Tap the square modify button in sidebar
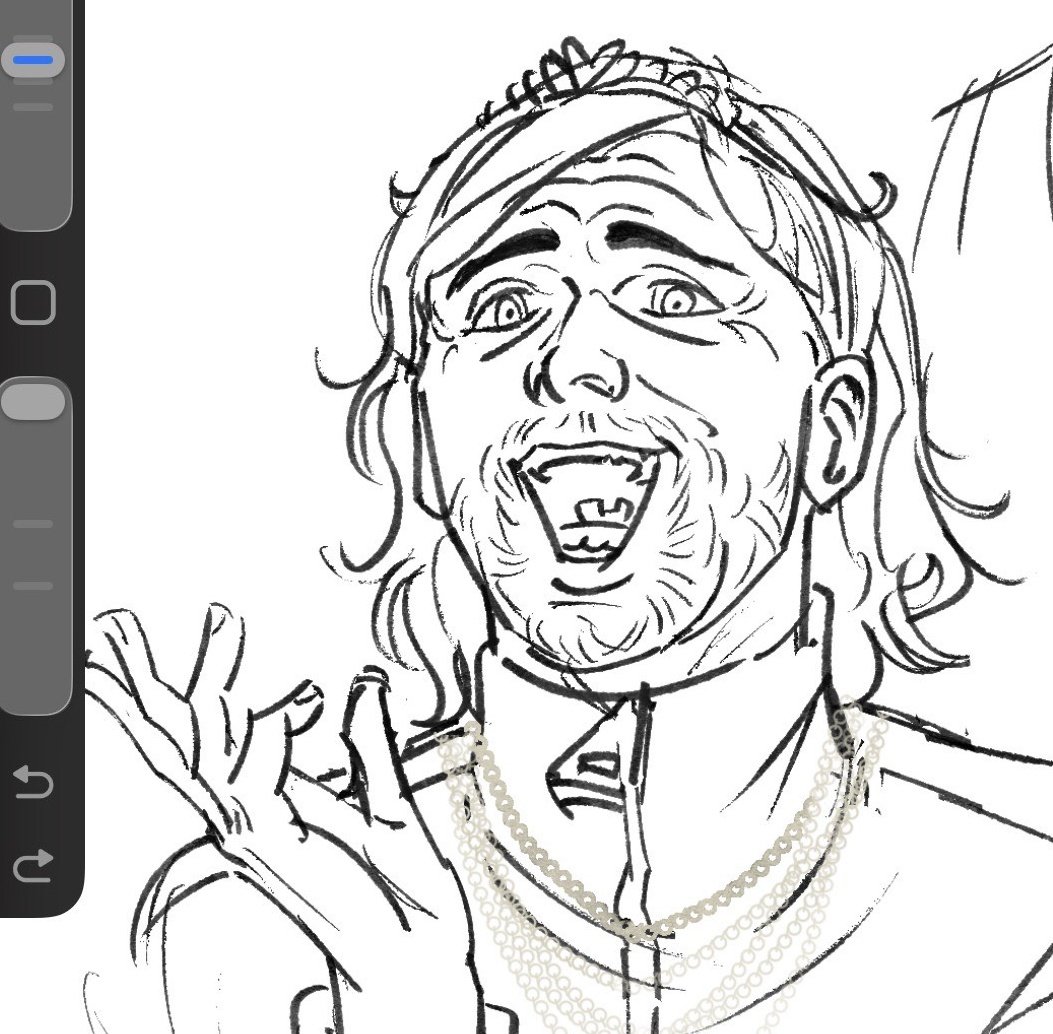This screenshot has height=1034, width=1053. click(x=33, y=303)
